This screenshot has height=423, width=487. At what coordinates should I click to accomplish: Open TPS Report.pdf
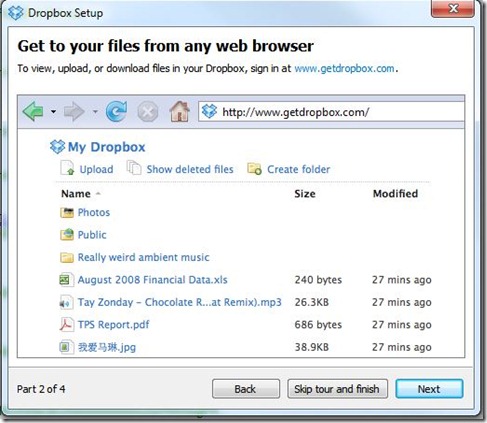click(113, 324)
